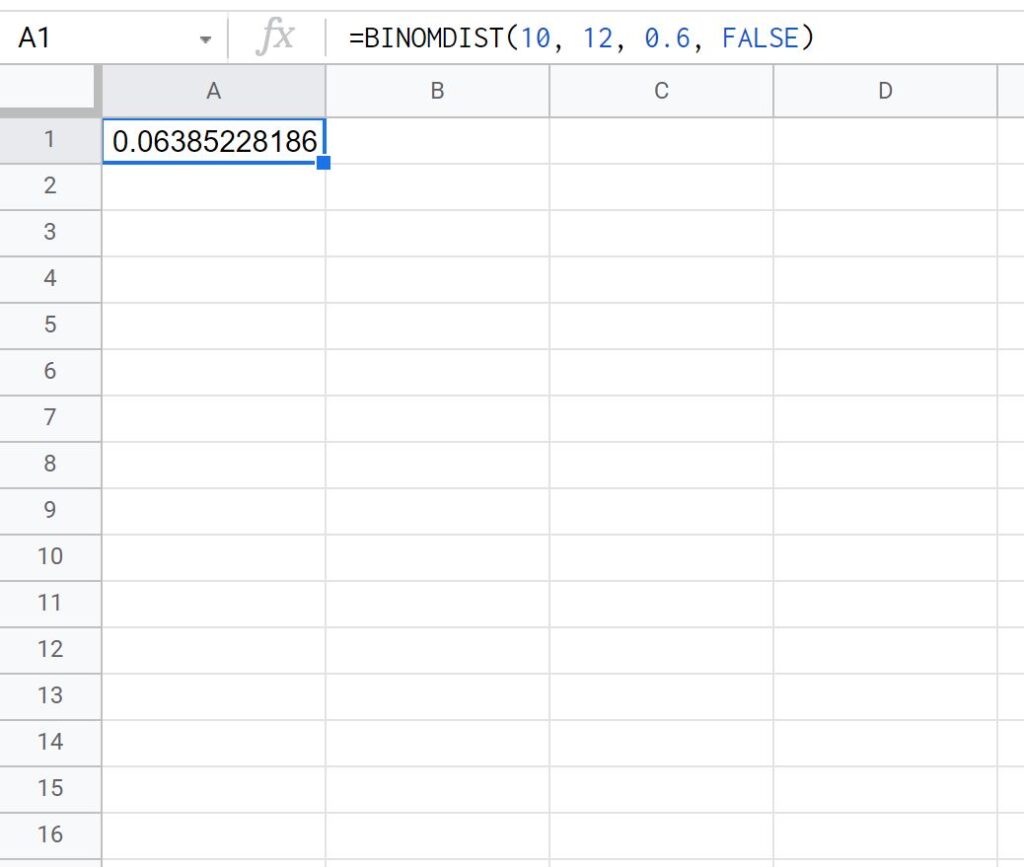Select empty cell B3
Viewport: 1024px width, 867px height.
pyautogui.click(x=437, y=232)
